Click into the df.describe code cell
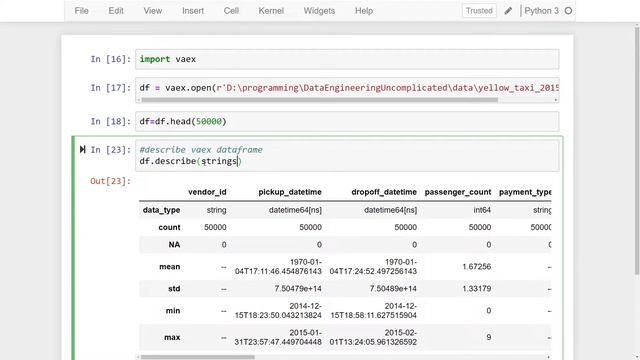 click(347, 156)
